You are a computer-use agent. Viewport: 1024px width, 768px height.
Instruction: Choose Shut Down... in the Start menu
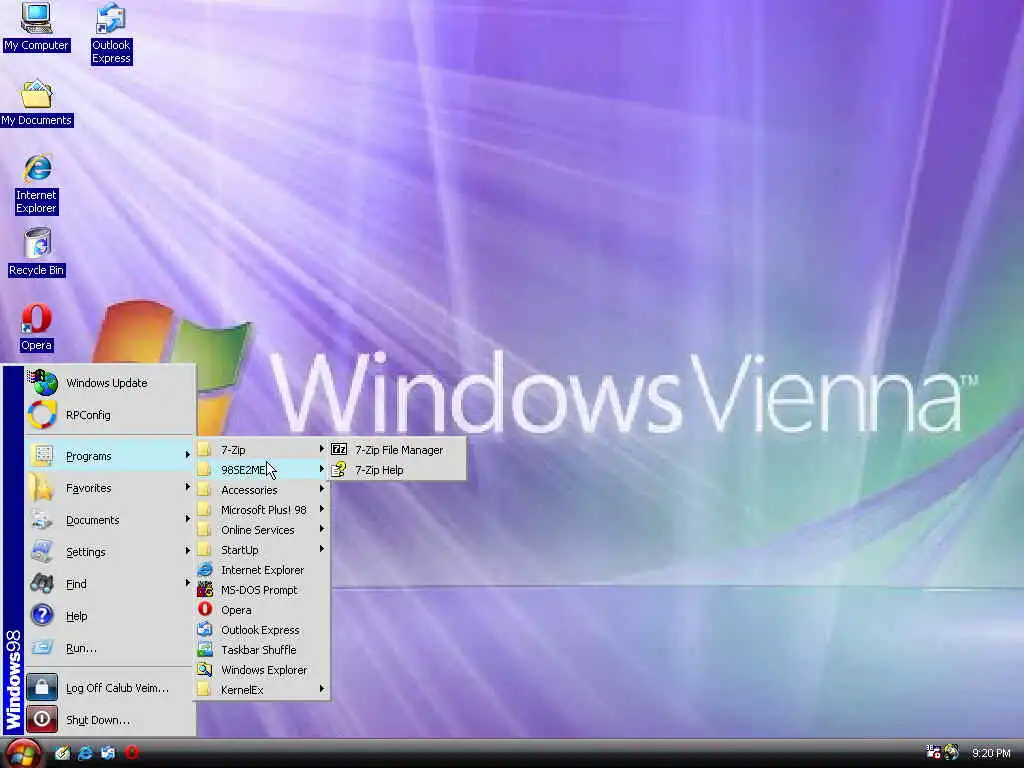[110, 720]
